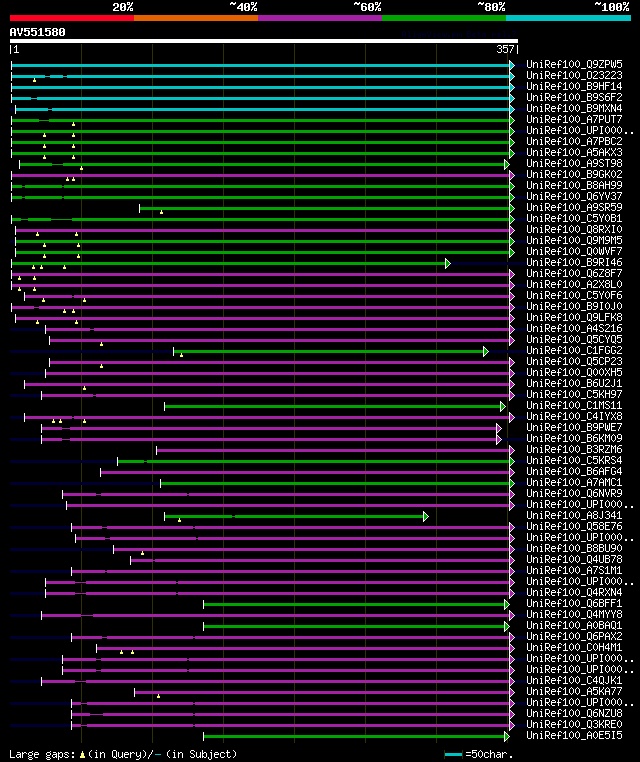The width and height of the screenshot is (640, 762).
Task: Select the UniRef100_A7PBC2 label
Action: point(574,141)
